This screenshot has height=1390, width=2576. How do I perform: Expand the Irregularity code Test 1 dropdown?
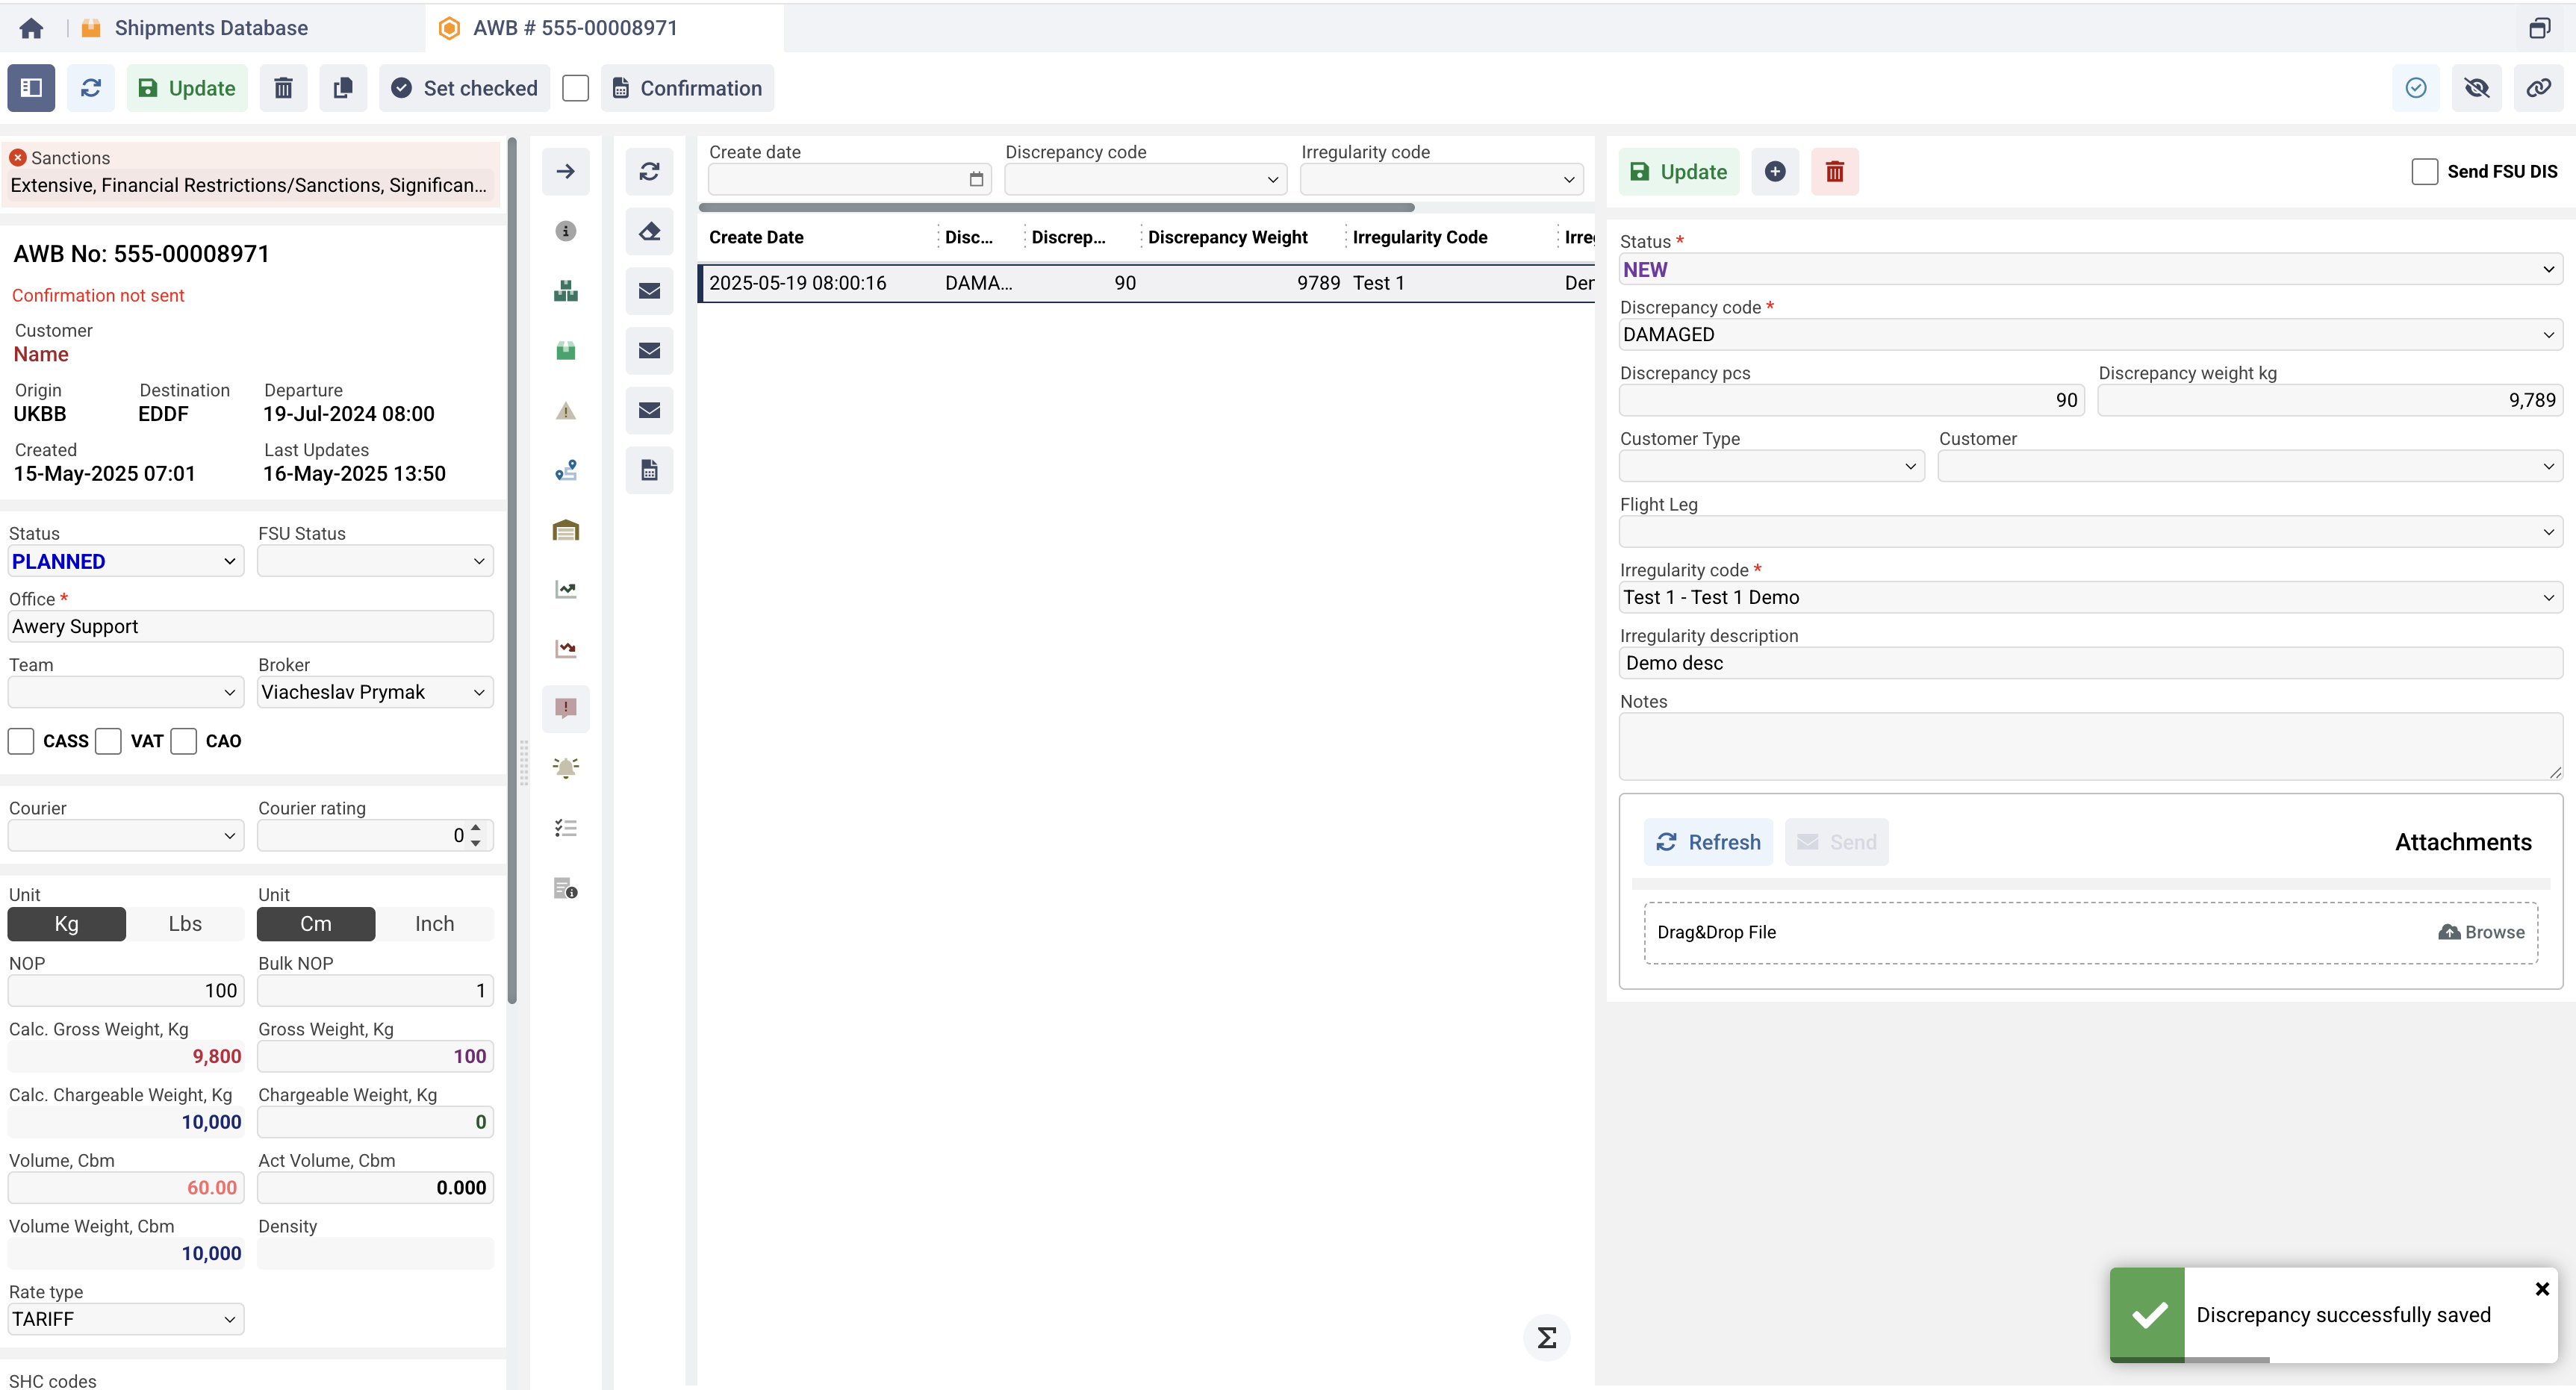[2090, 597]
